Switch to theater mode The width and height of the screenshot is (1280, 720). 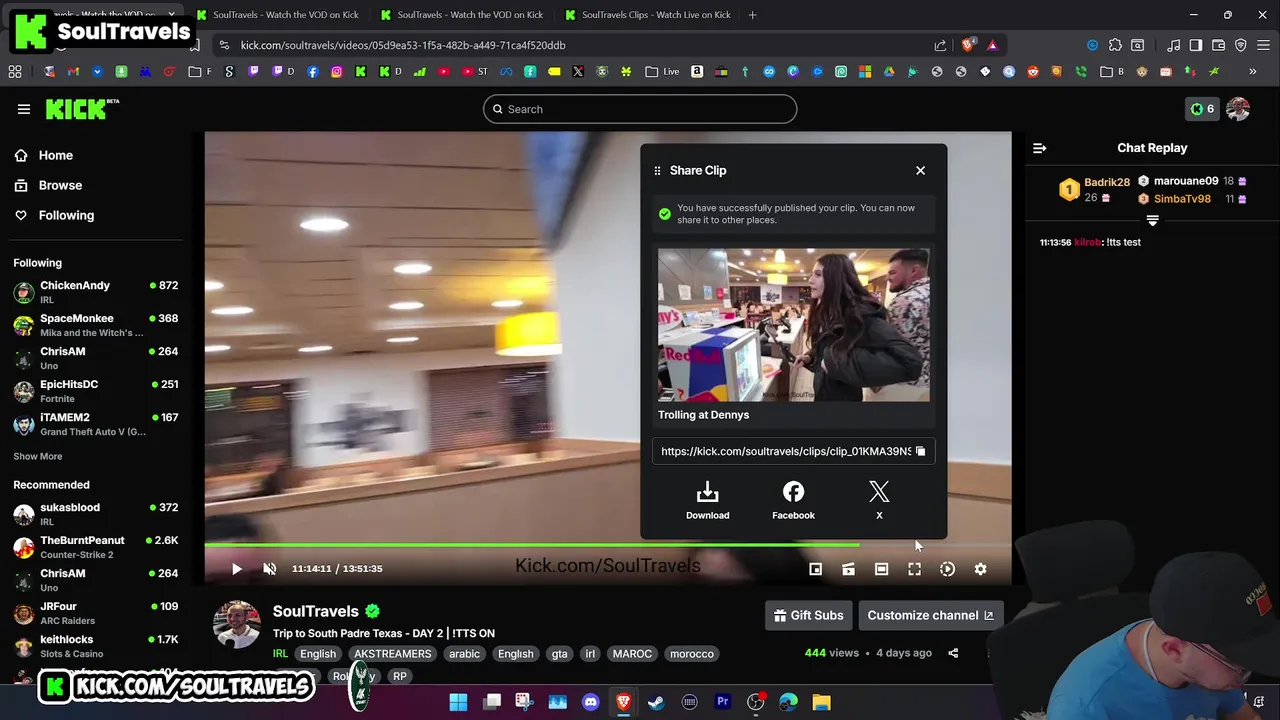coord(881,569)
